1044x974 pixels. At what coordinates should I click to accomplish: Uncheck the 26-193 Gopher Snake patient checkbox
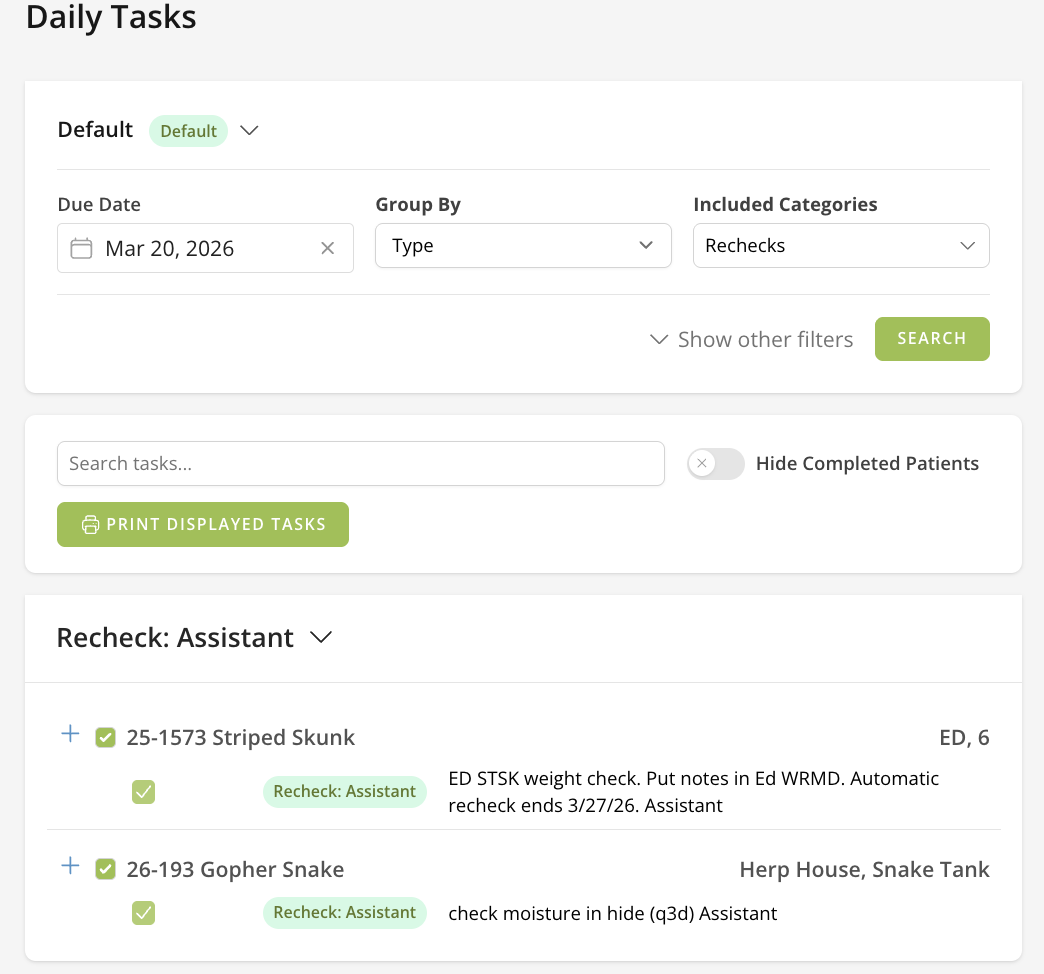[105, 869]
